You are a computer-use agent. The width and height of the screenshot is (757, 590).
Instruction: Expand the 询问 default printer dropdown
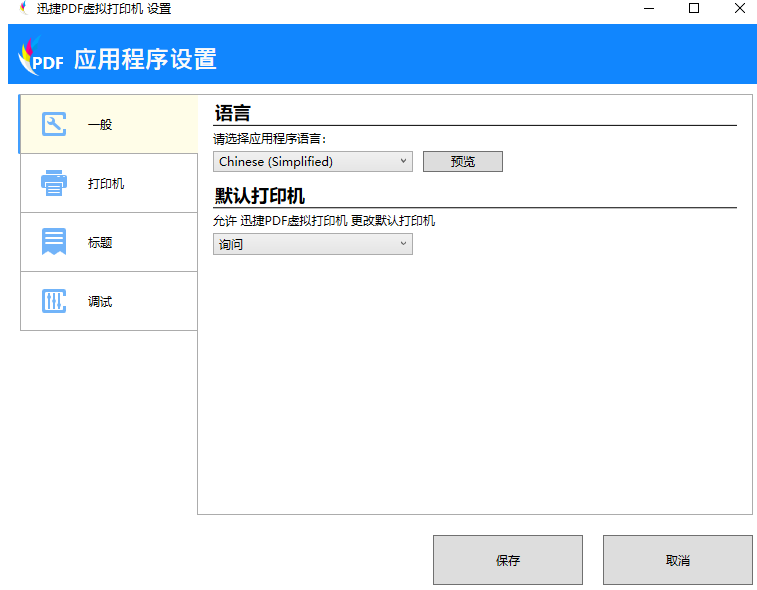(x=313, y=244)
